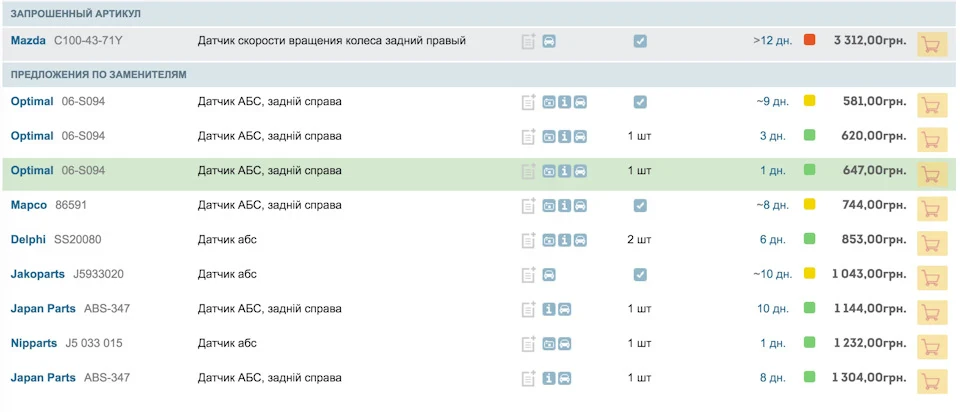Add Optimal 620,00грн. offer to cart
The width and height of the screenshot is (960, 412).
931,140
